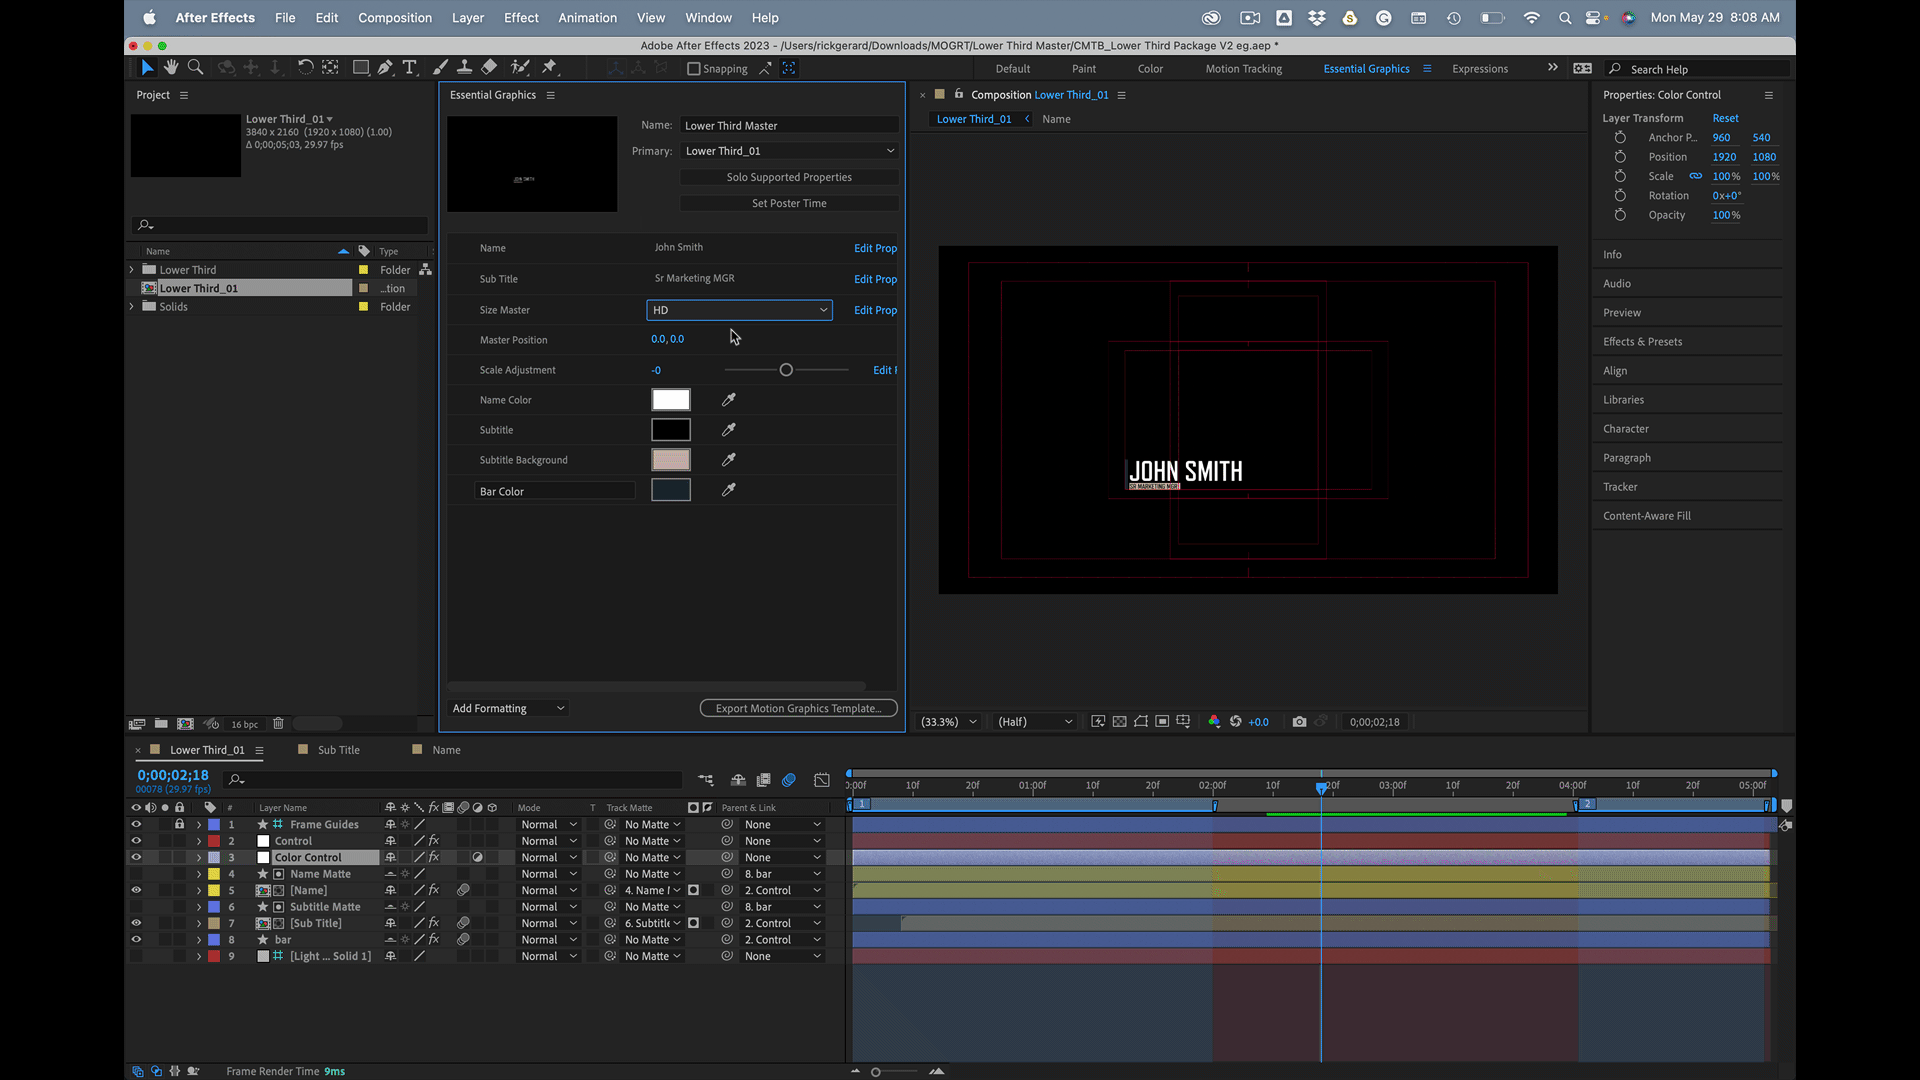The height and width of the screenshot is (1080, 1920).
Task: Select the Clone Stamp tool
Action: [464, 67]
